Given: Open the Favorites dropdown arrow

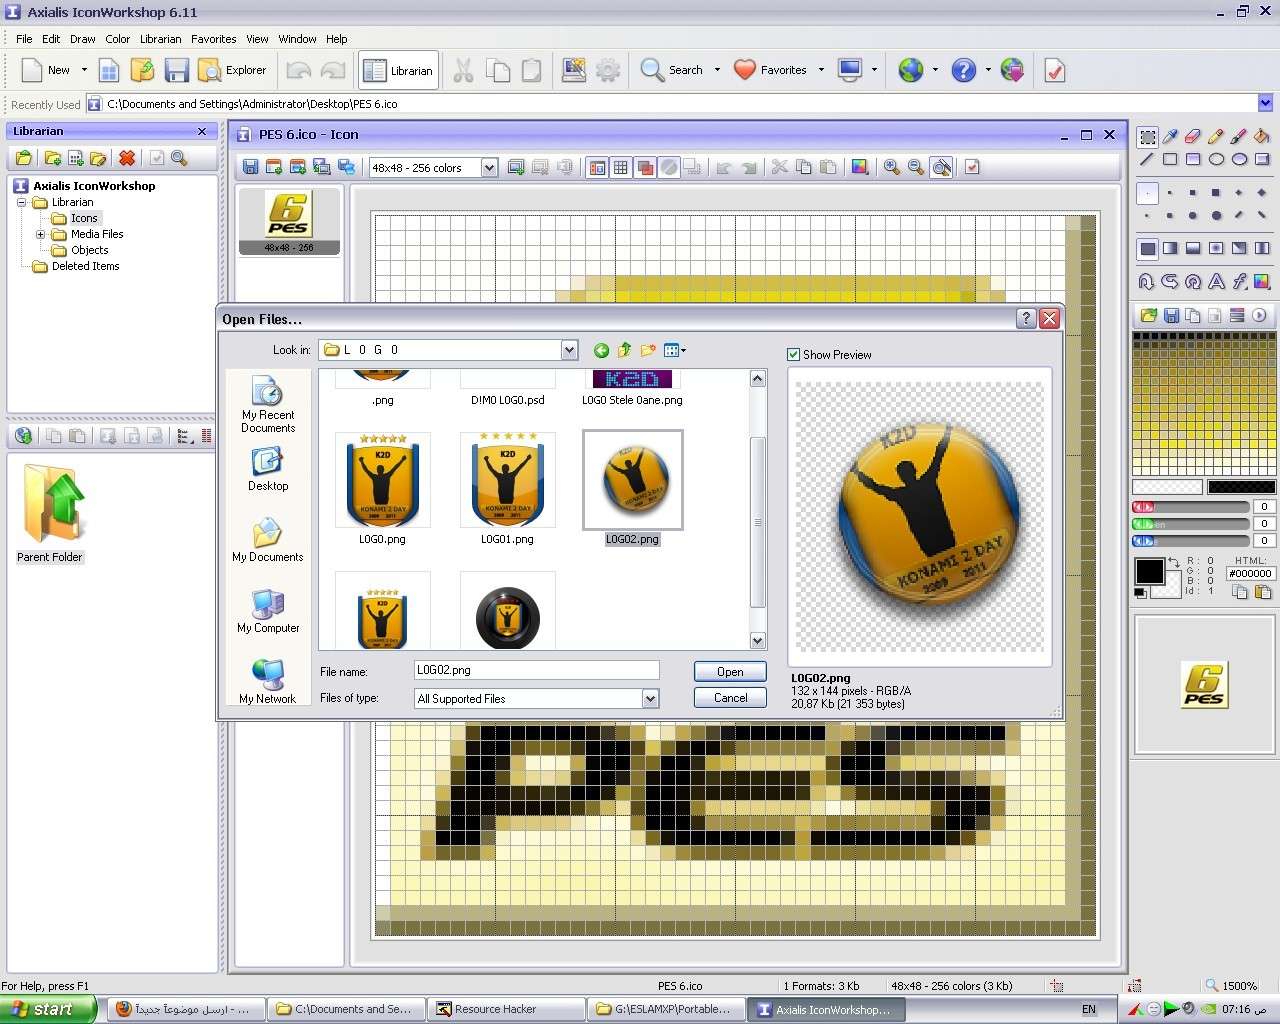Looking at the screenshot, I should [821, 70].
